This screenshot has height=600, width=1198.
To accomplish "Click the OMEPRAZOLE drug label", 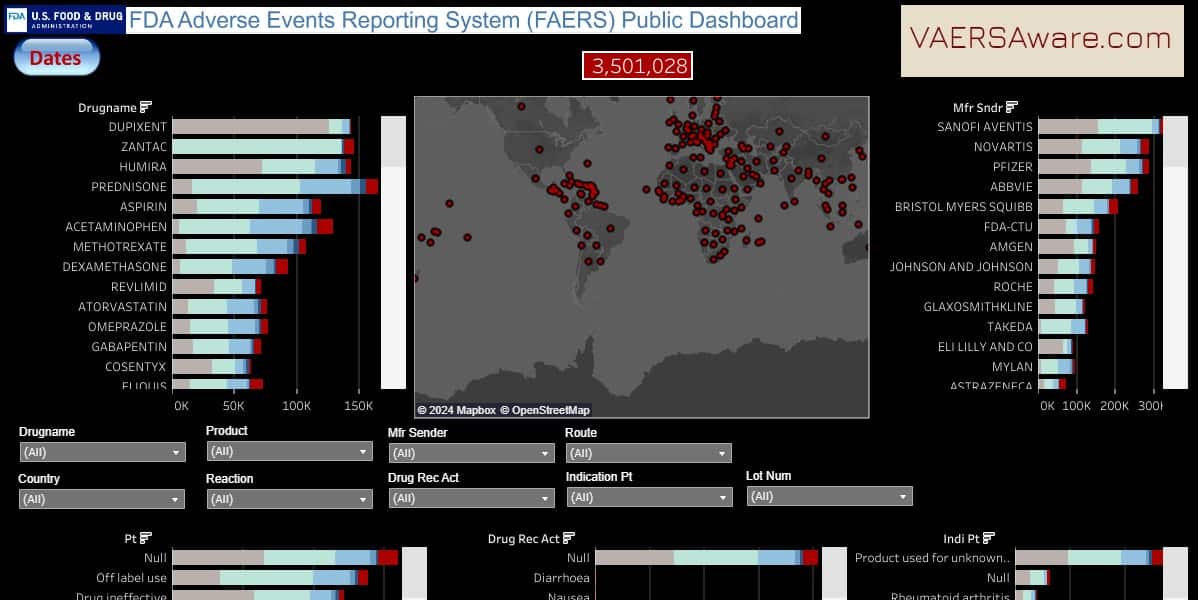I will click(128, 327).
